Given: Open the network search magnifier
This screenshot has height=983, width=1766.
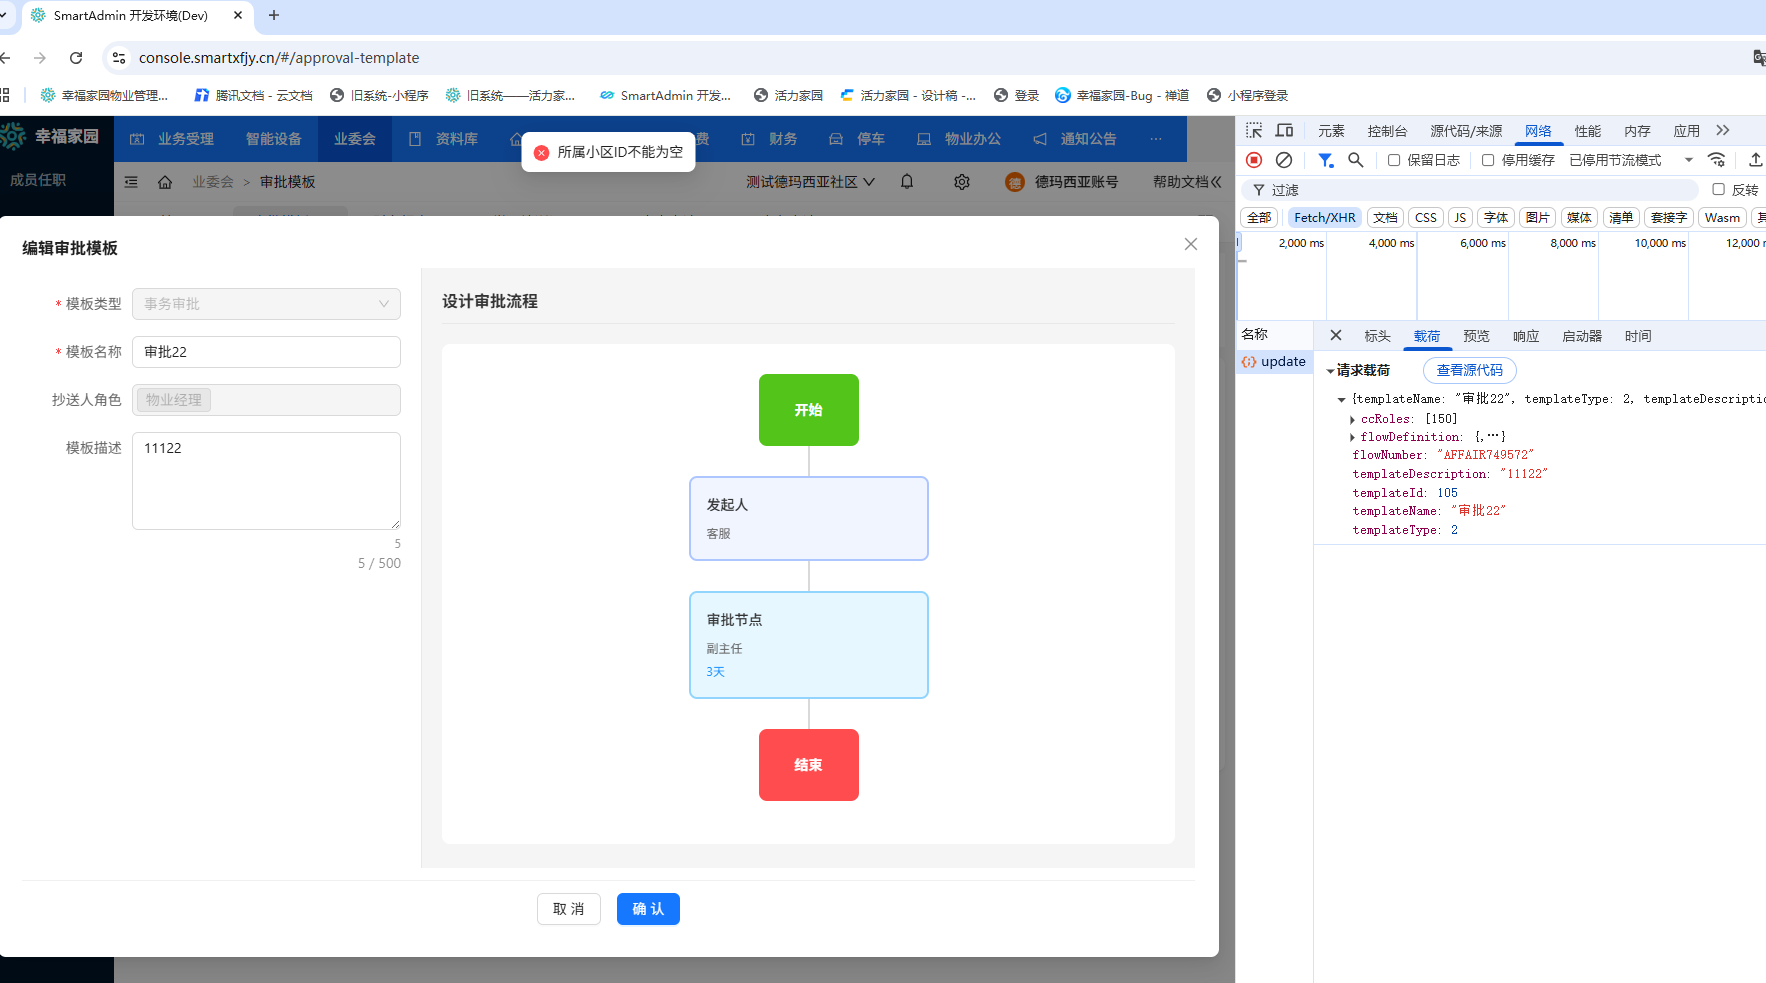Looking at the screenshot, I should tap(1355, 160).
